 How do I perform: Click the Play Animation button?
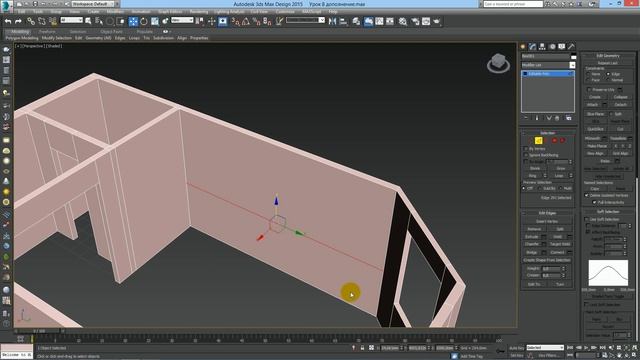(x=587, y=348)
